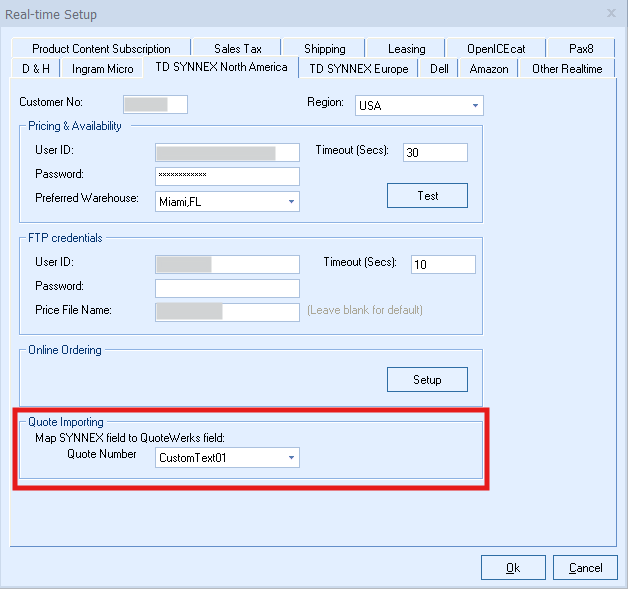The width and height of the screenshot is (628, 589).
Task: Switch to the OpenICEcat tab
Action: (x=495, y=48)
